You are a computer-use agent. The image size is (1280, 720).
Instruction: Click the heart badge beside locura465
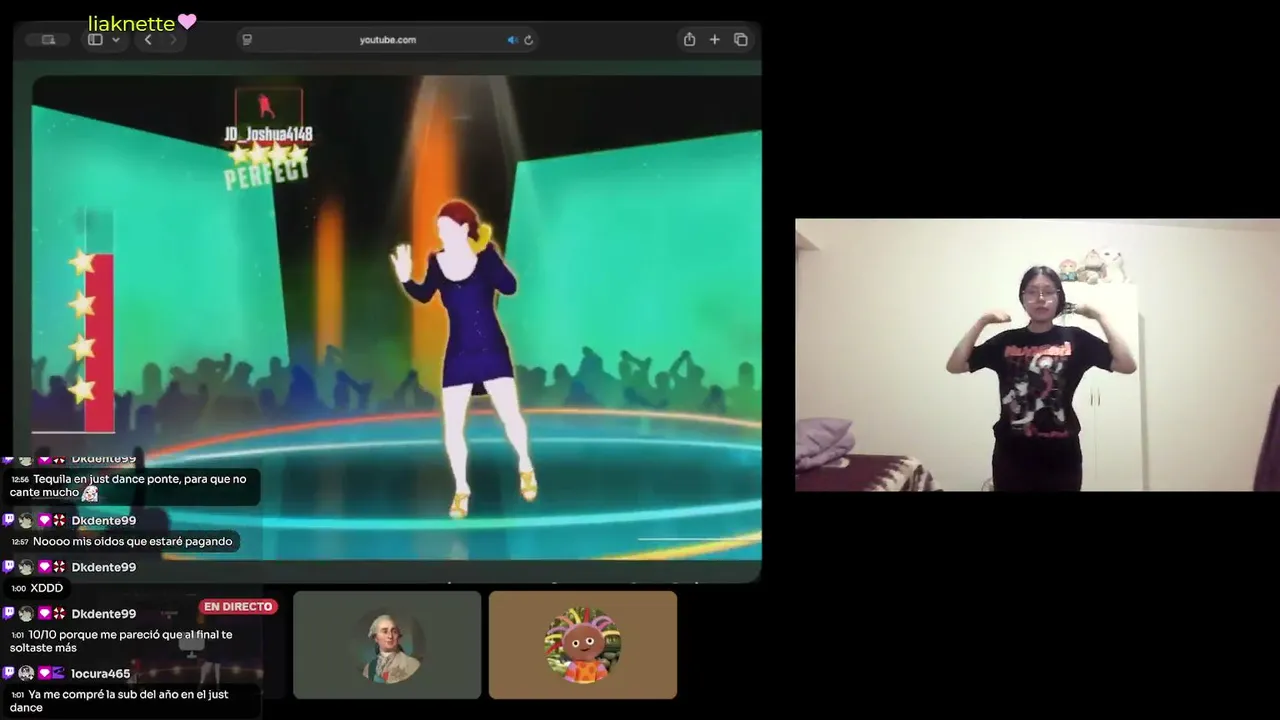pyautogui.click(x=44, y=673)
